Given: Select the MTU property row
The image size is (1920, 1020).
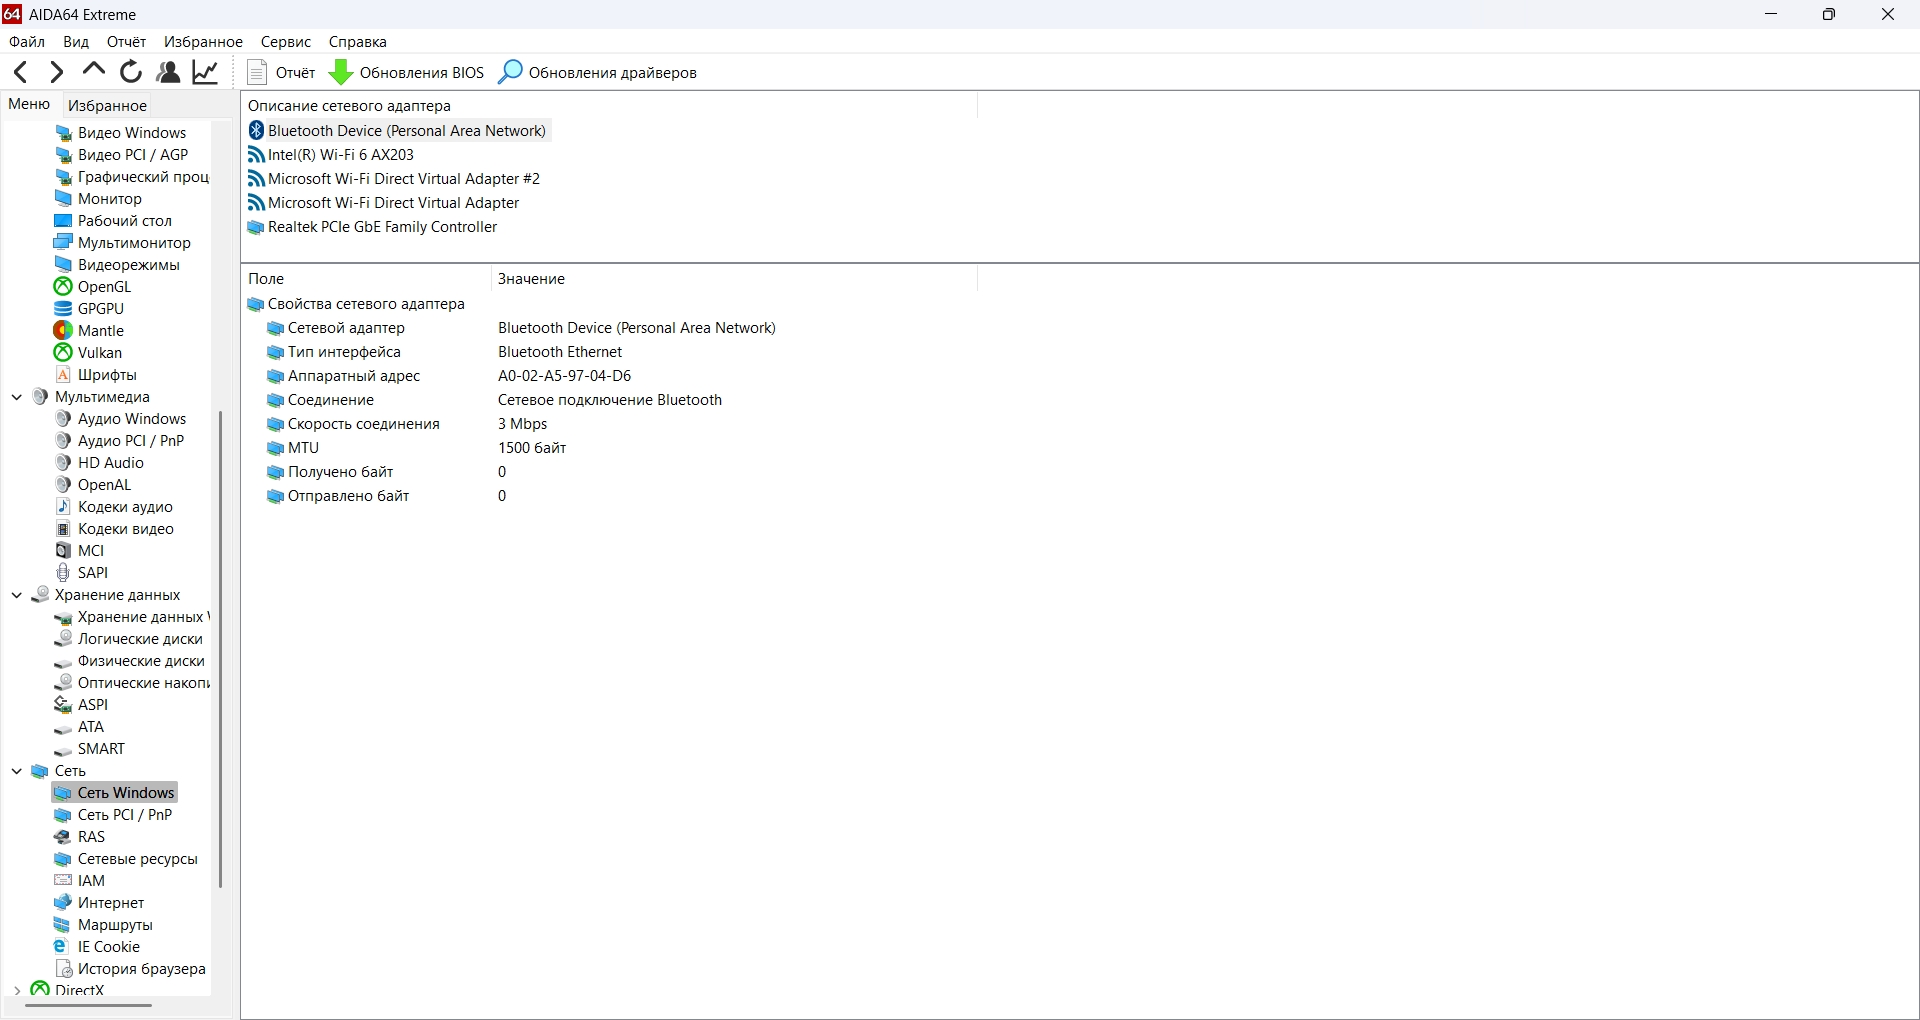Looking at the screenshot, I should (417, 448).
